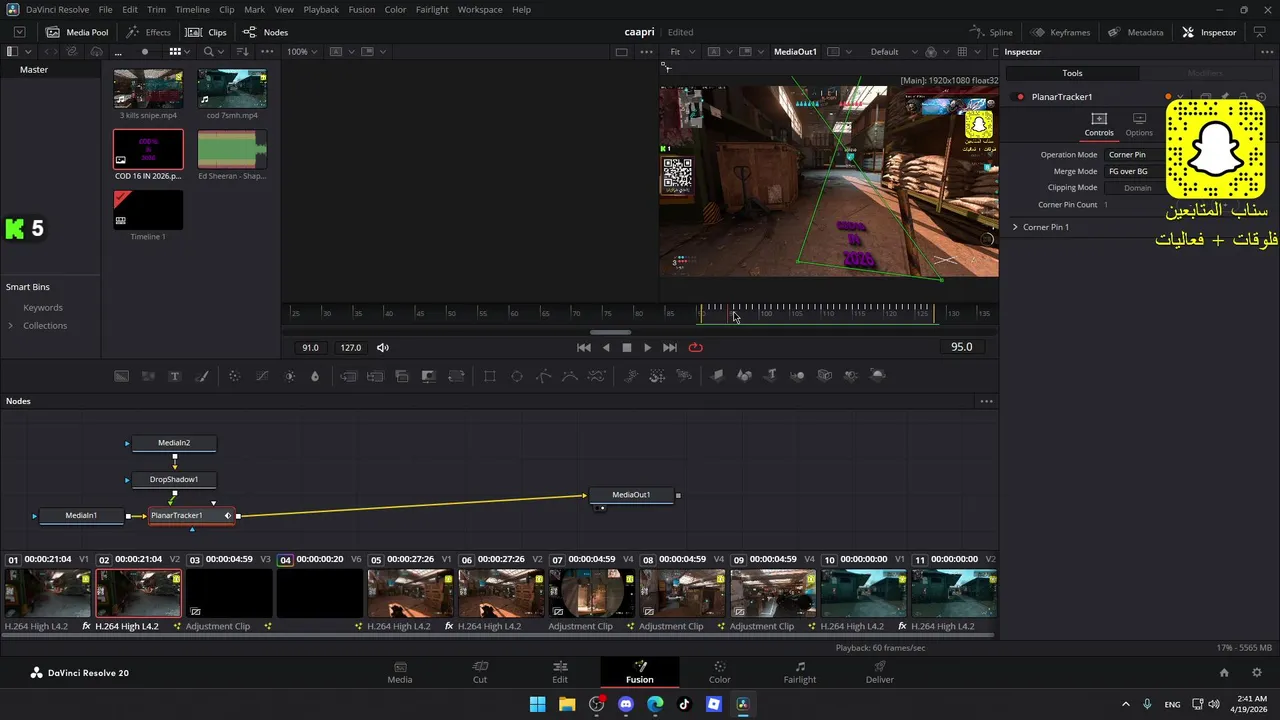Select the DropShadow1 node
1280x720 pixels.
tap(174, 480)
